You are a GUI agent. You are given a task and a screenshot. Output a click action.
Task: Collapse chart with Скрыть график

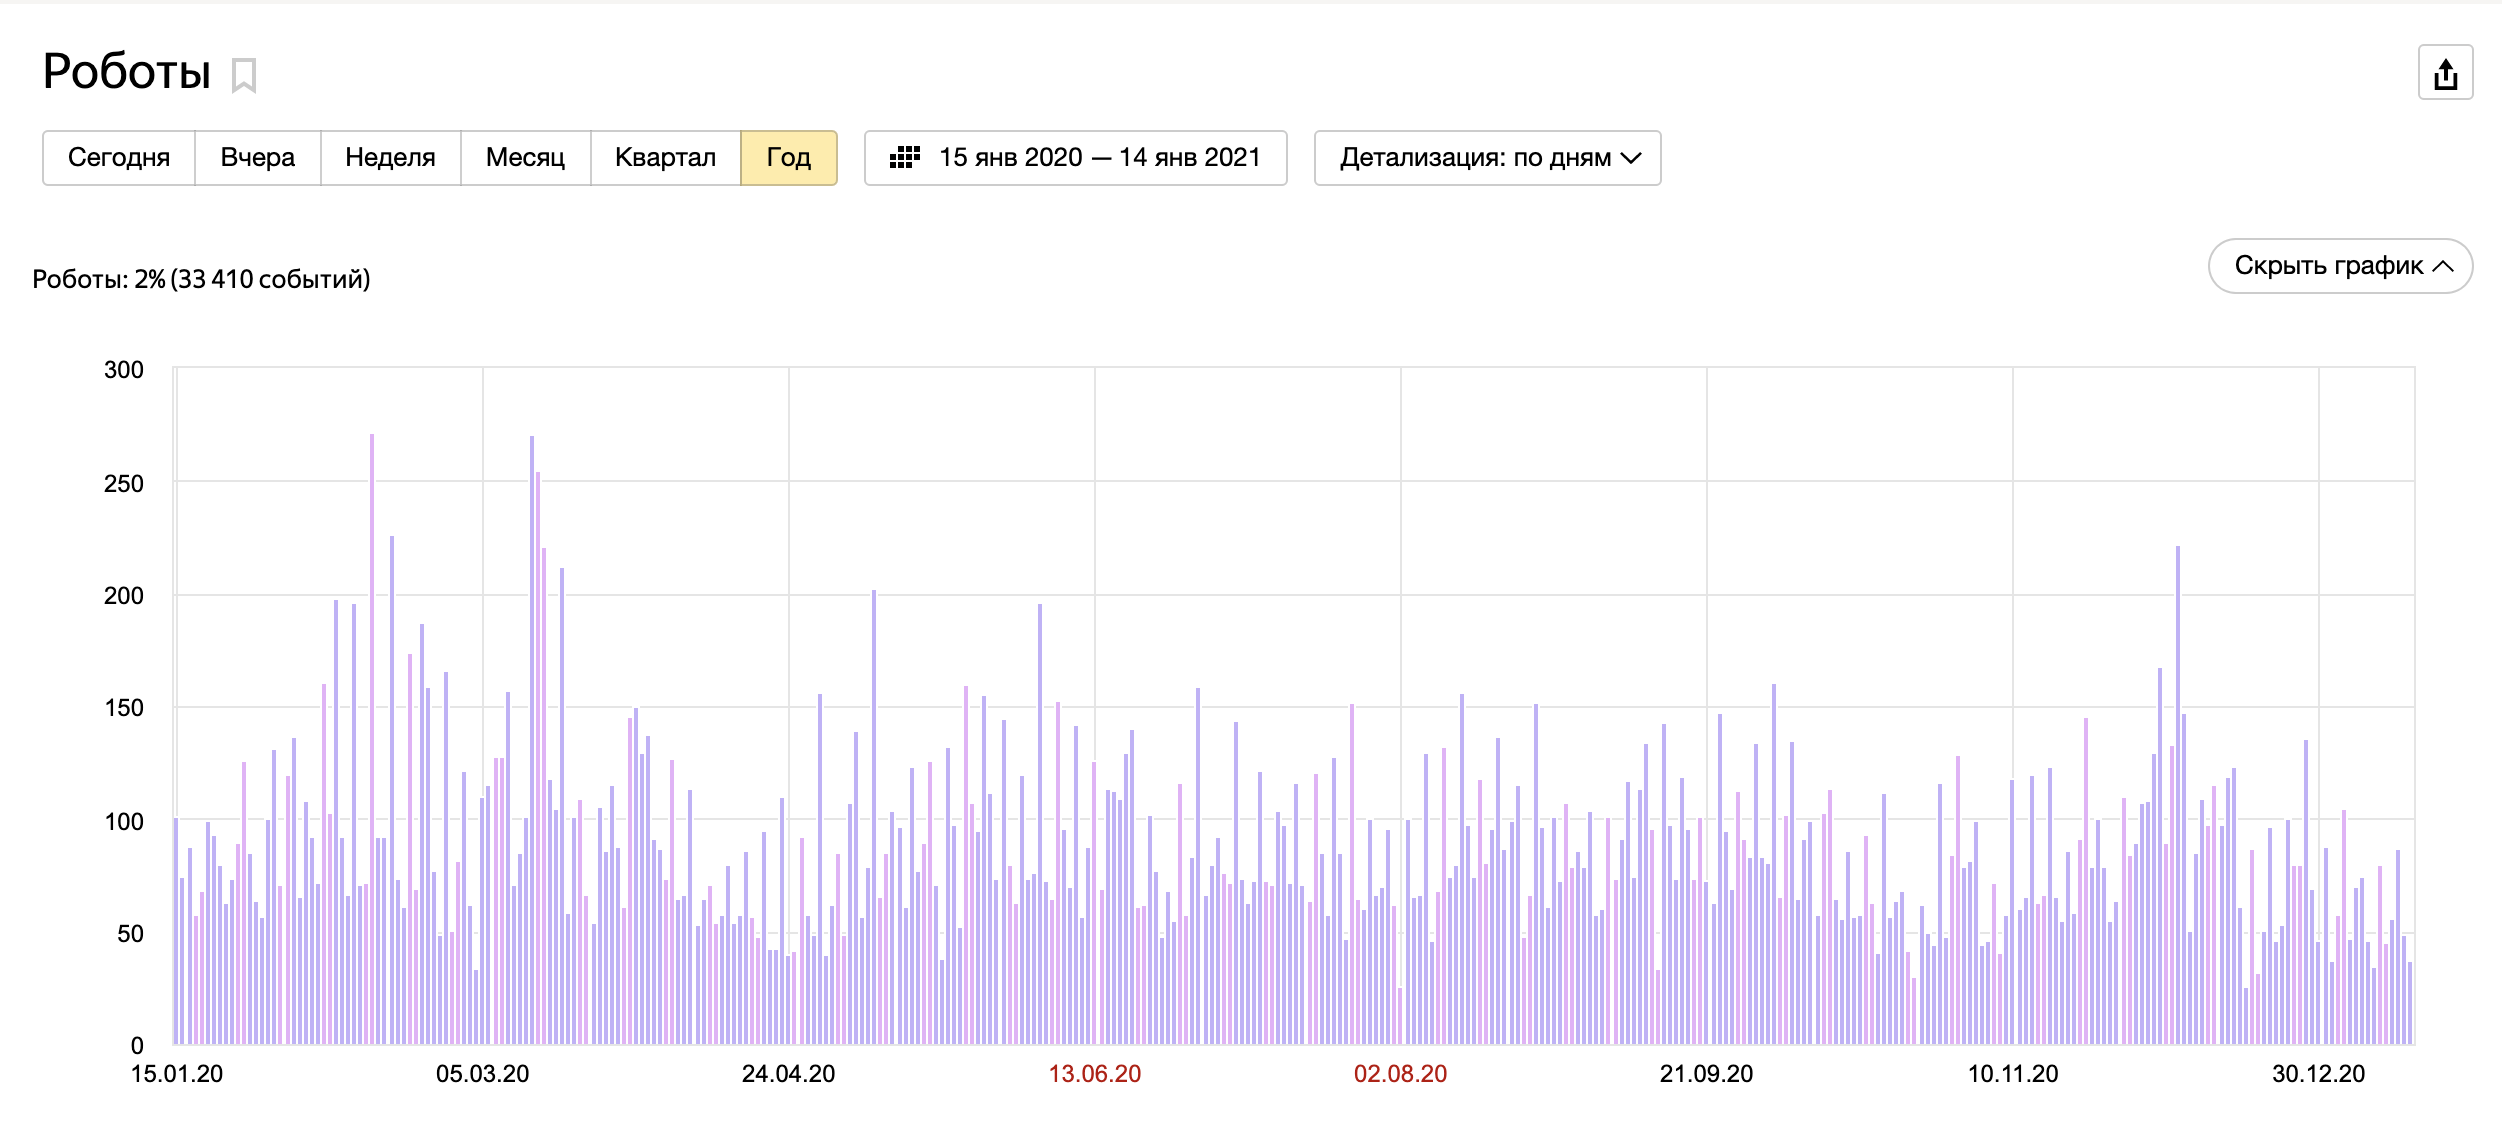tap(2328, 266)
